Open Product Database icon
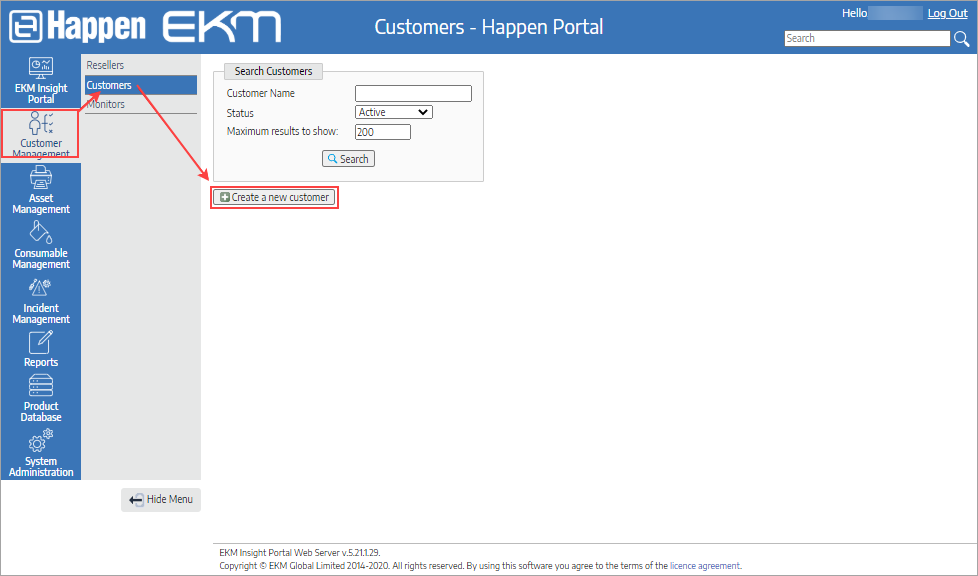Viewport: 978px width, 576px height. click(41, 386)
